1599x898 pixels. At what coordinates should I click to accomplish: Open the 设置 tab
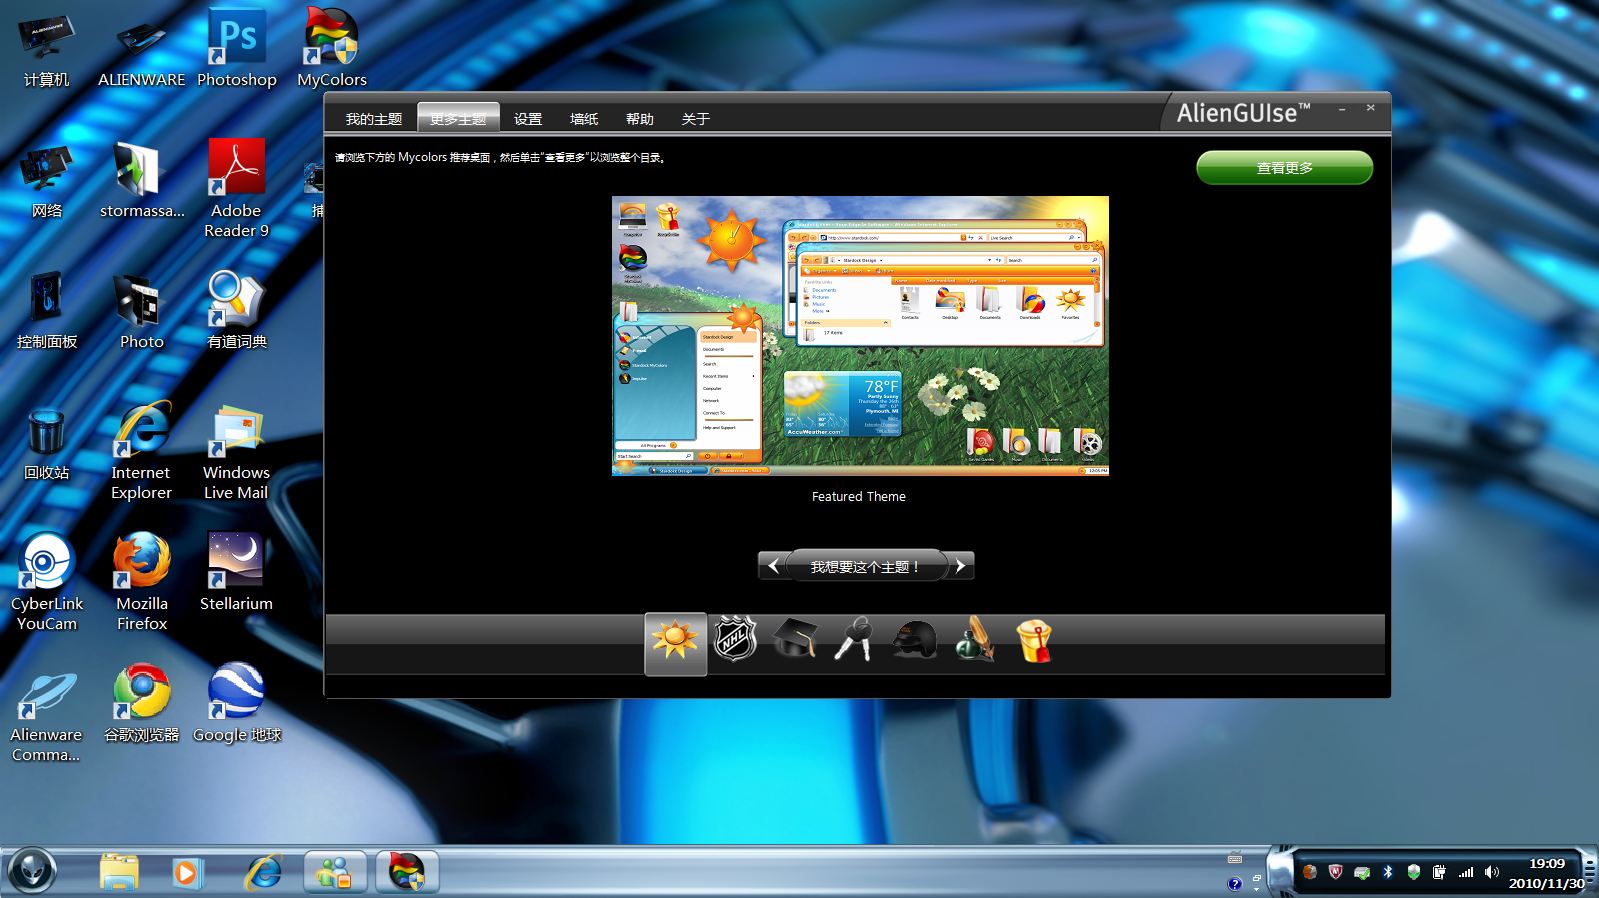528,119
